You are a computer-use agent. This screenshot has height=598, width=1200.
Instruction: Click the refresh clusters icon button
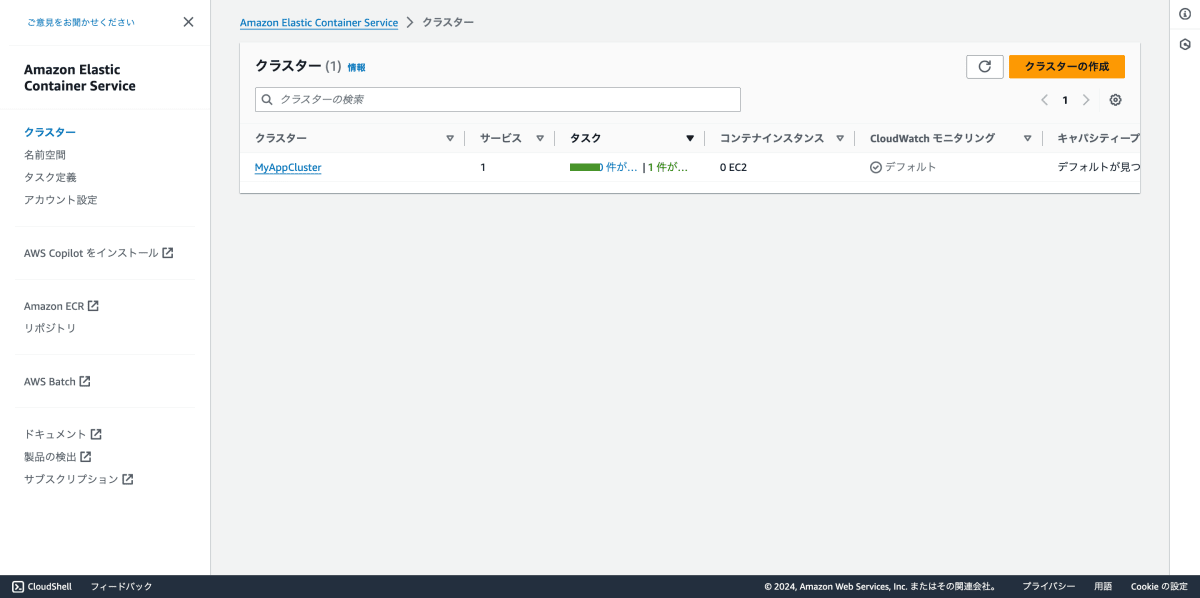[x=984, y=66]
